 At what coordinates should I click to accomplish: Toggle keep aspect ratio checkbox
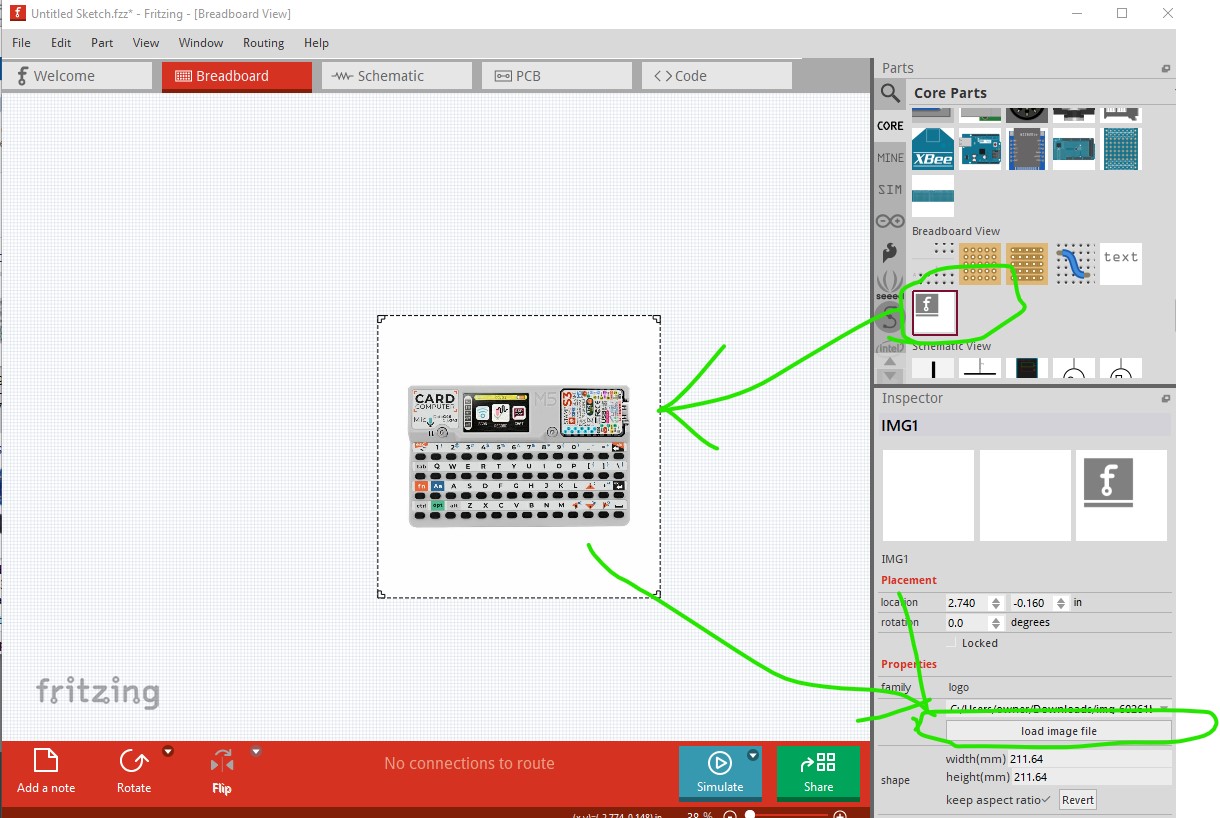pos(1045,800)
